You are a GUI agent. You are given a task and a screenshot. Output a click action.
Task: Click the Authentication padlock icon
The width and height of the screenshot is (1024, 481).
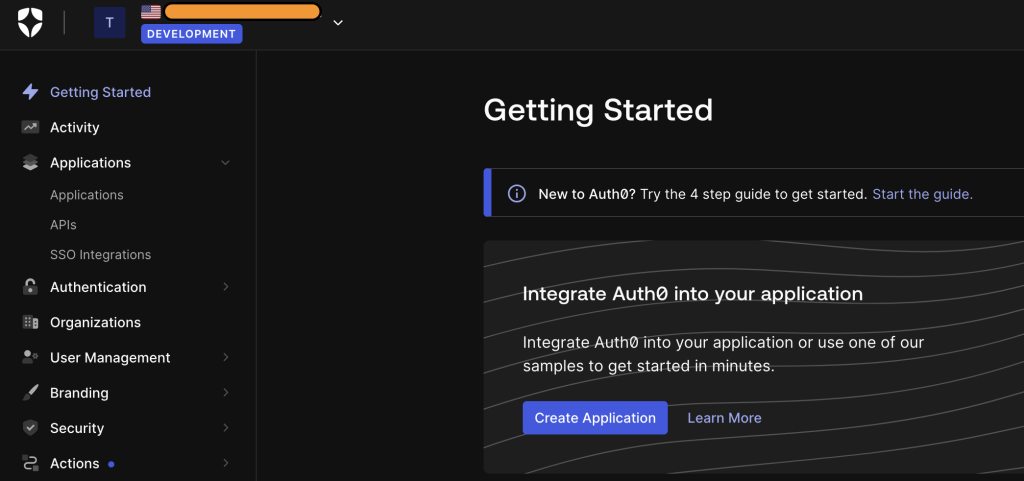(x=30, y=287)
